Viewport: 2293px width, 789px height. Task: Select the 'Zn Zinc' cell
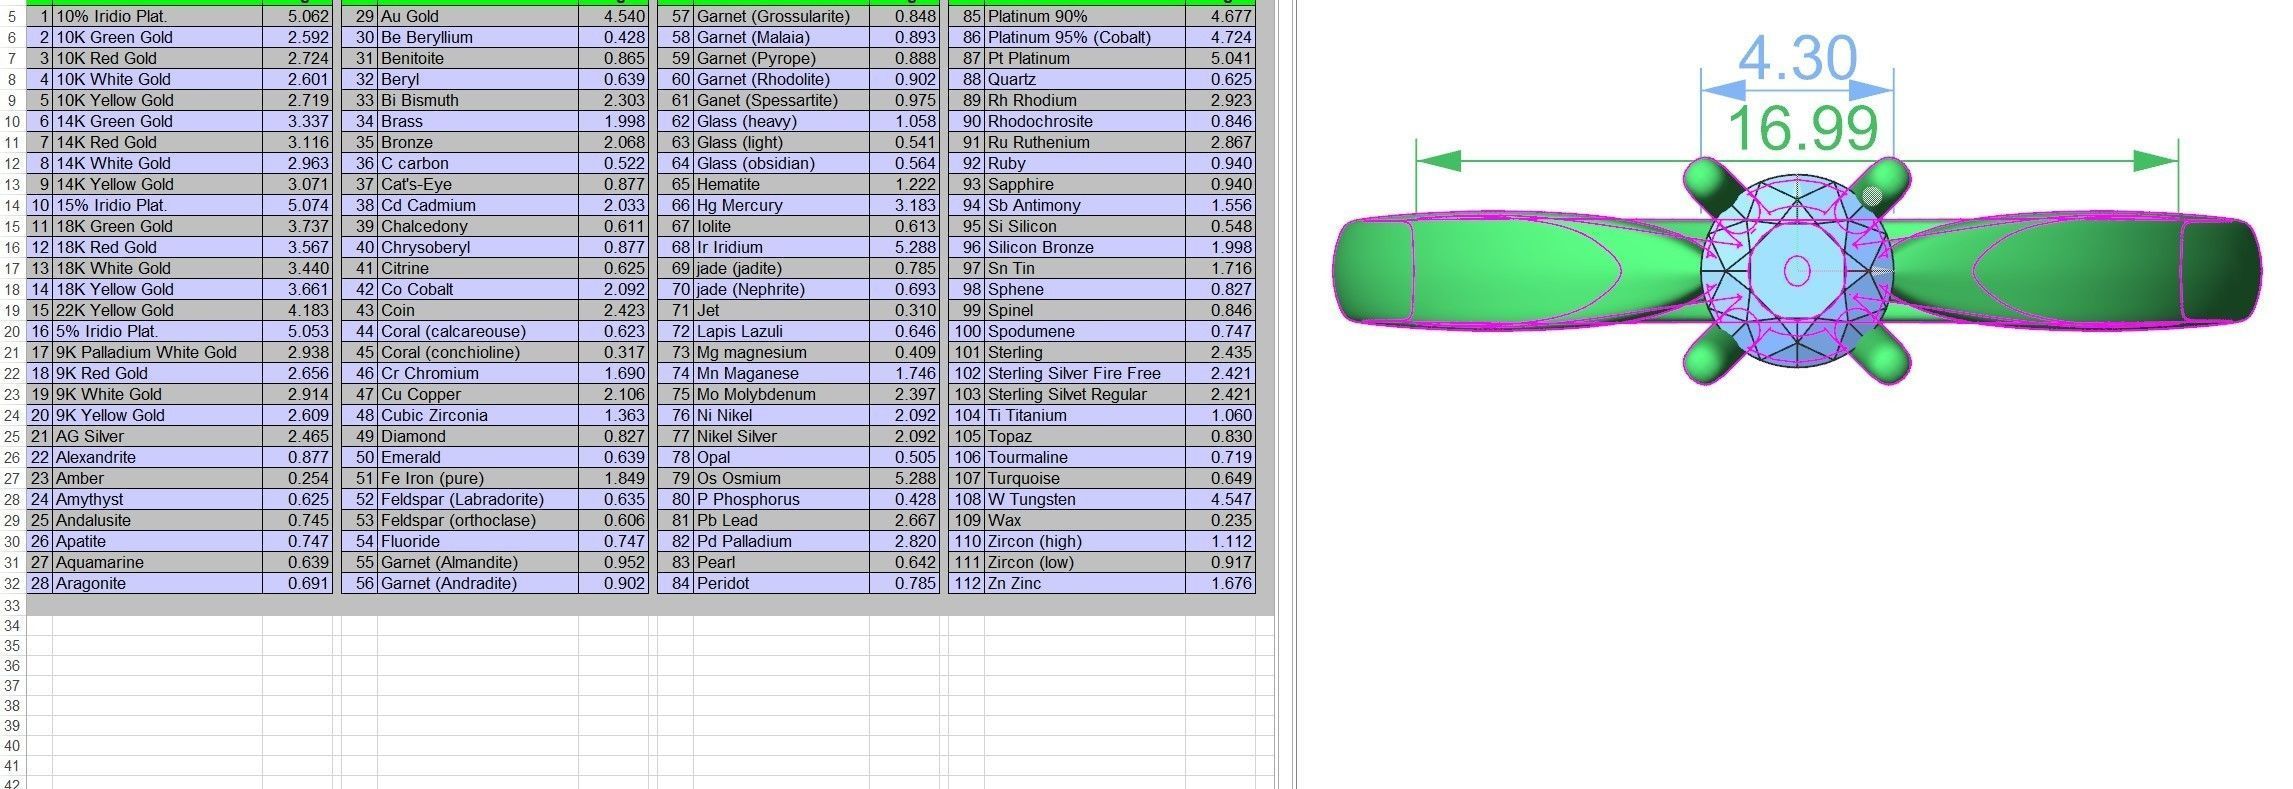(1085, 583)
